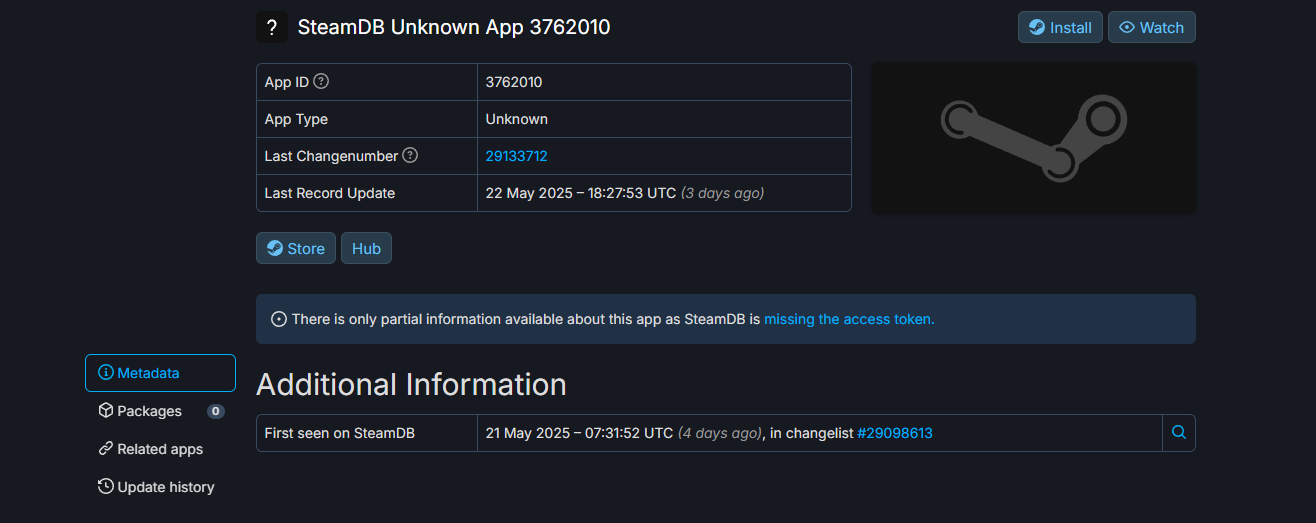Viewport: 1316px width, 523px height.
Task: Open changelist #29098613 link
Action: (x=894, y=433)
